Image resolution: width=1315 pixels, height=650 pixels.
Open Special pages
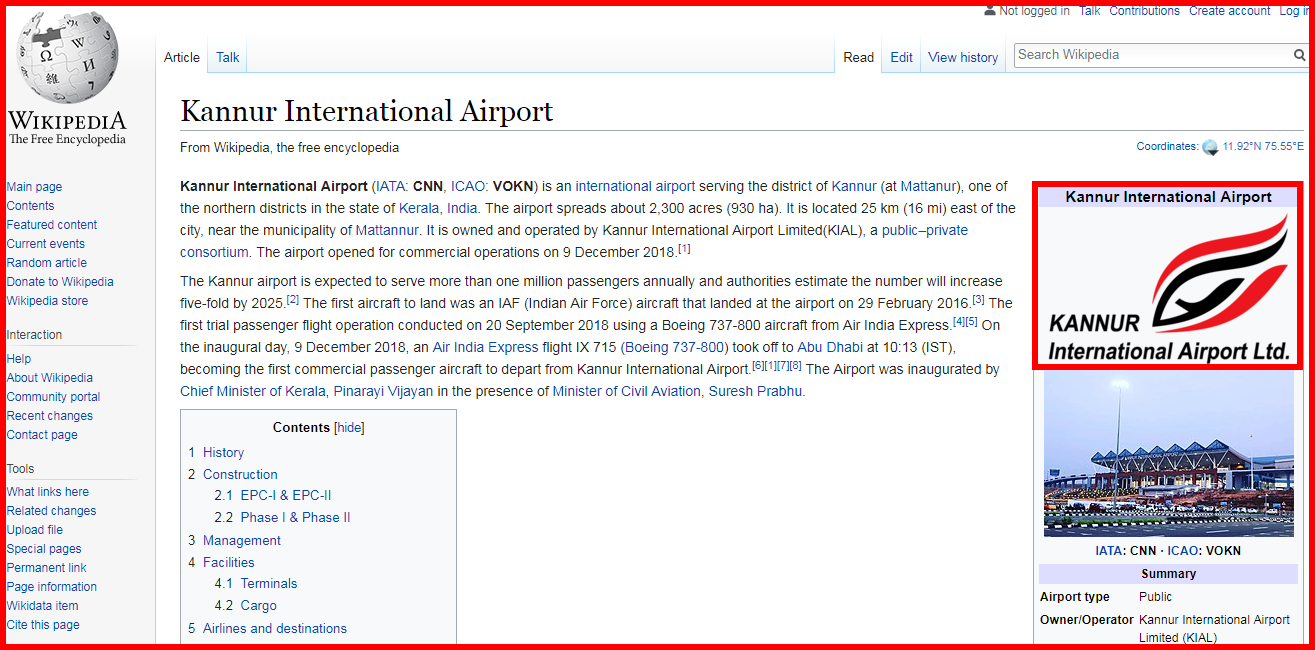(x=44, y=549)
